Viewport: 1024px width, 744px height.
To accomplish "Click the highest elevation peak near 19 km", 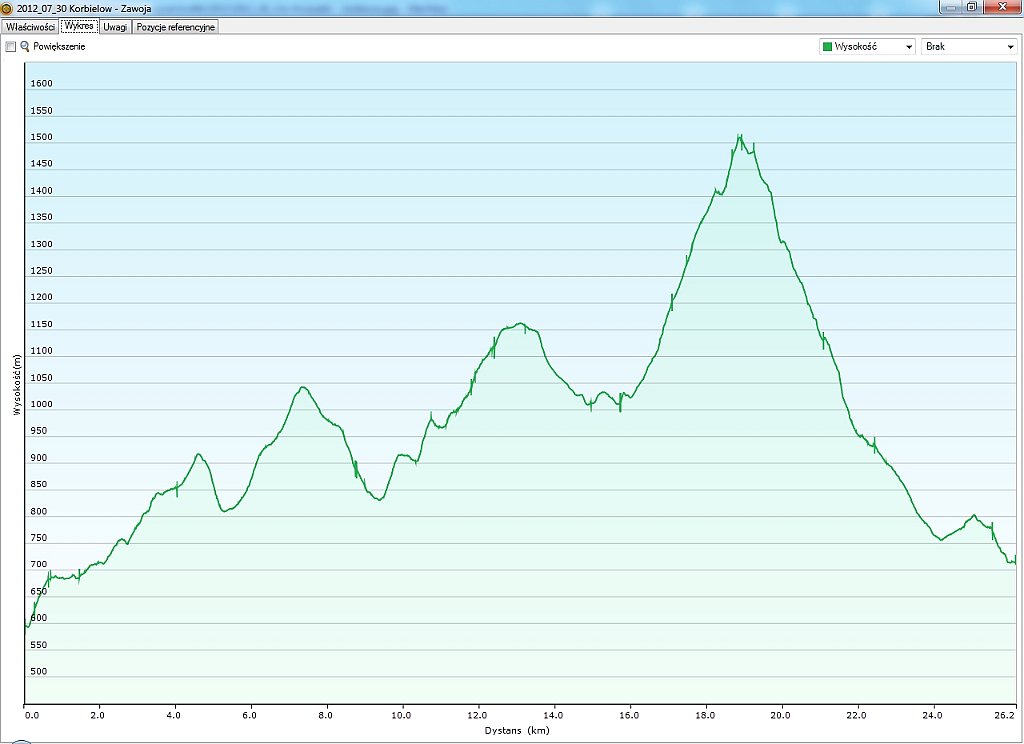I will (739, 136).
